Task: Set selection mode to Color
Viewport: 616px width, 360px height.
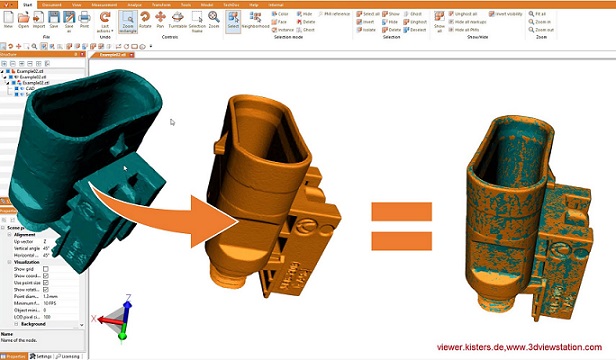Action: (x=280, y=14)
